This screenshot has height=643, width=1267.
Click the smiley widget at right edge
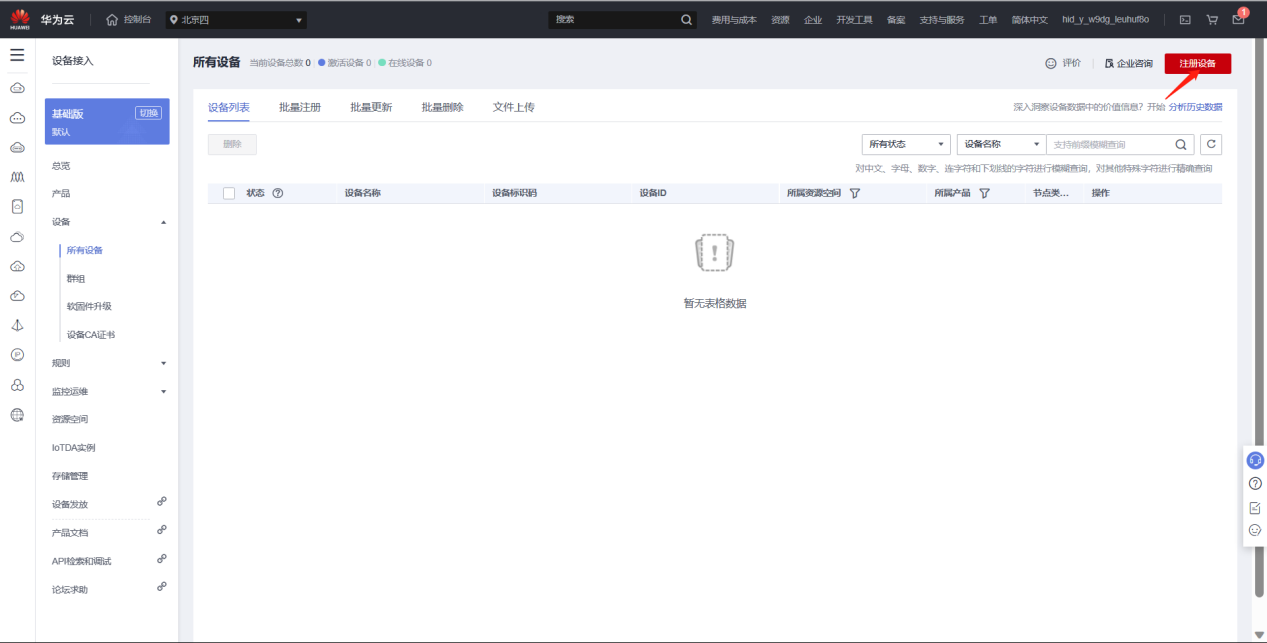(x=1255, y=530)
